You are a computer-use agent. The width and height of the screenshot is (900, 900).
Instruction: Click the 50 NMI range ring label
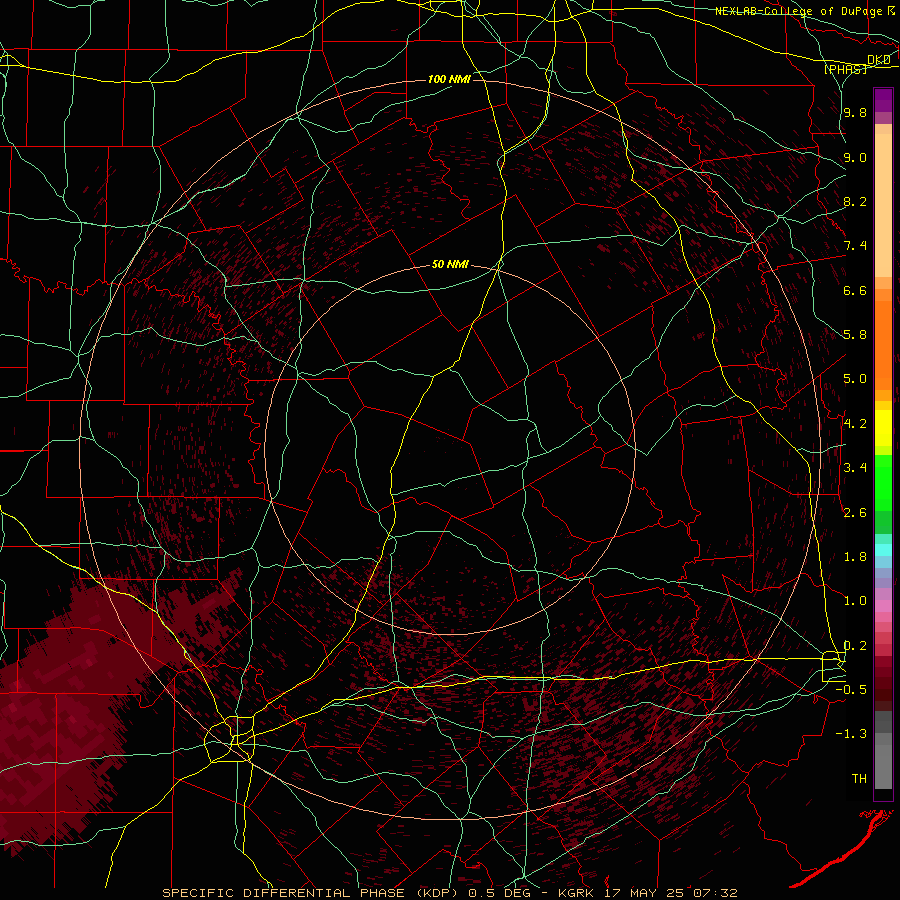coord(450,264)
